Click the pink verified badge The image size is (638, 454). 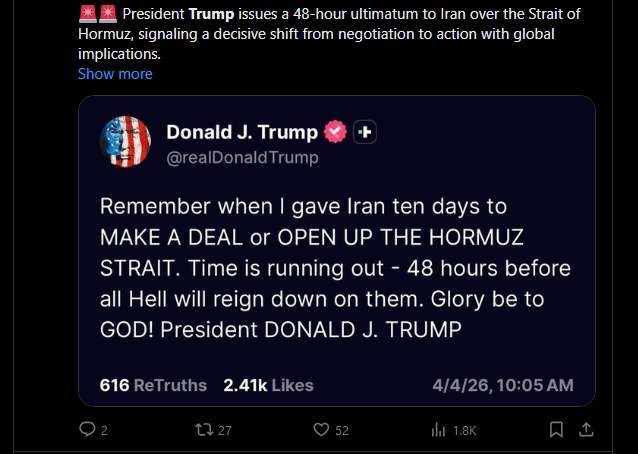click(336, 133)
